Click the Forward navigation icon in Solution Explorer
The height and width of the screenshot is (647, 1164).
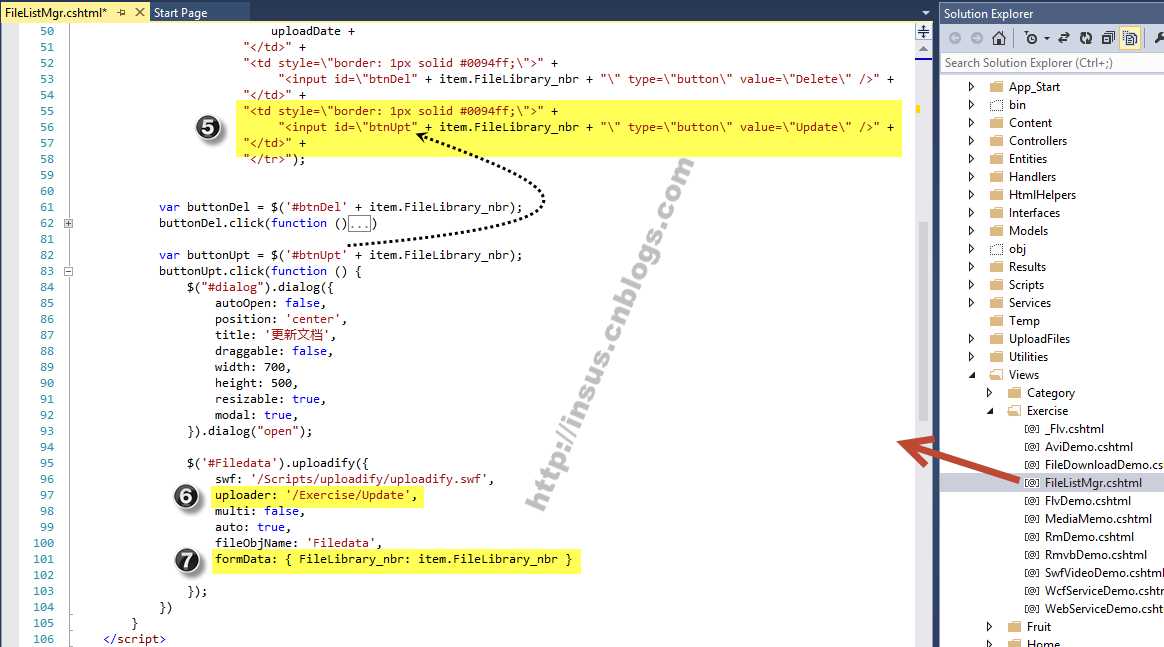pyautogui.click(x=977, y=38)
